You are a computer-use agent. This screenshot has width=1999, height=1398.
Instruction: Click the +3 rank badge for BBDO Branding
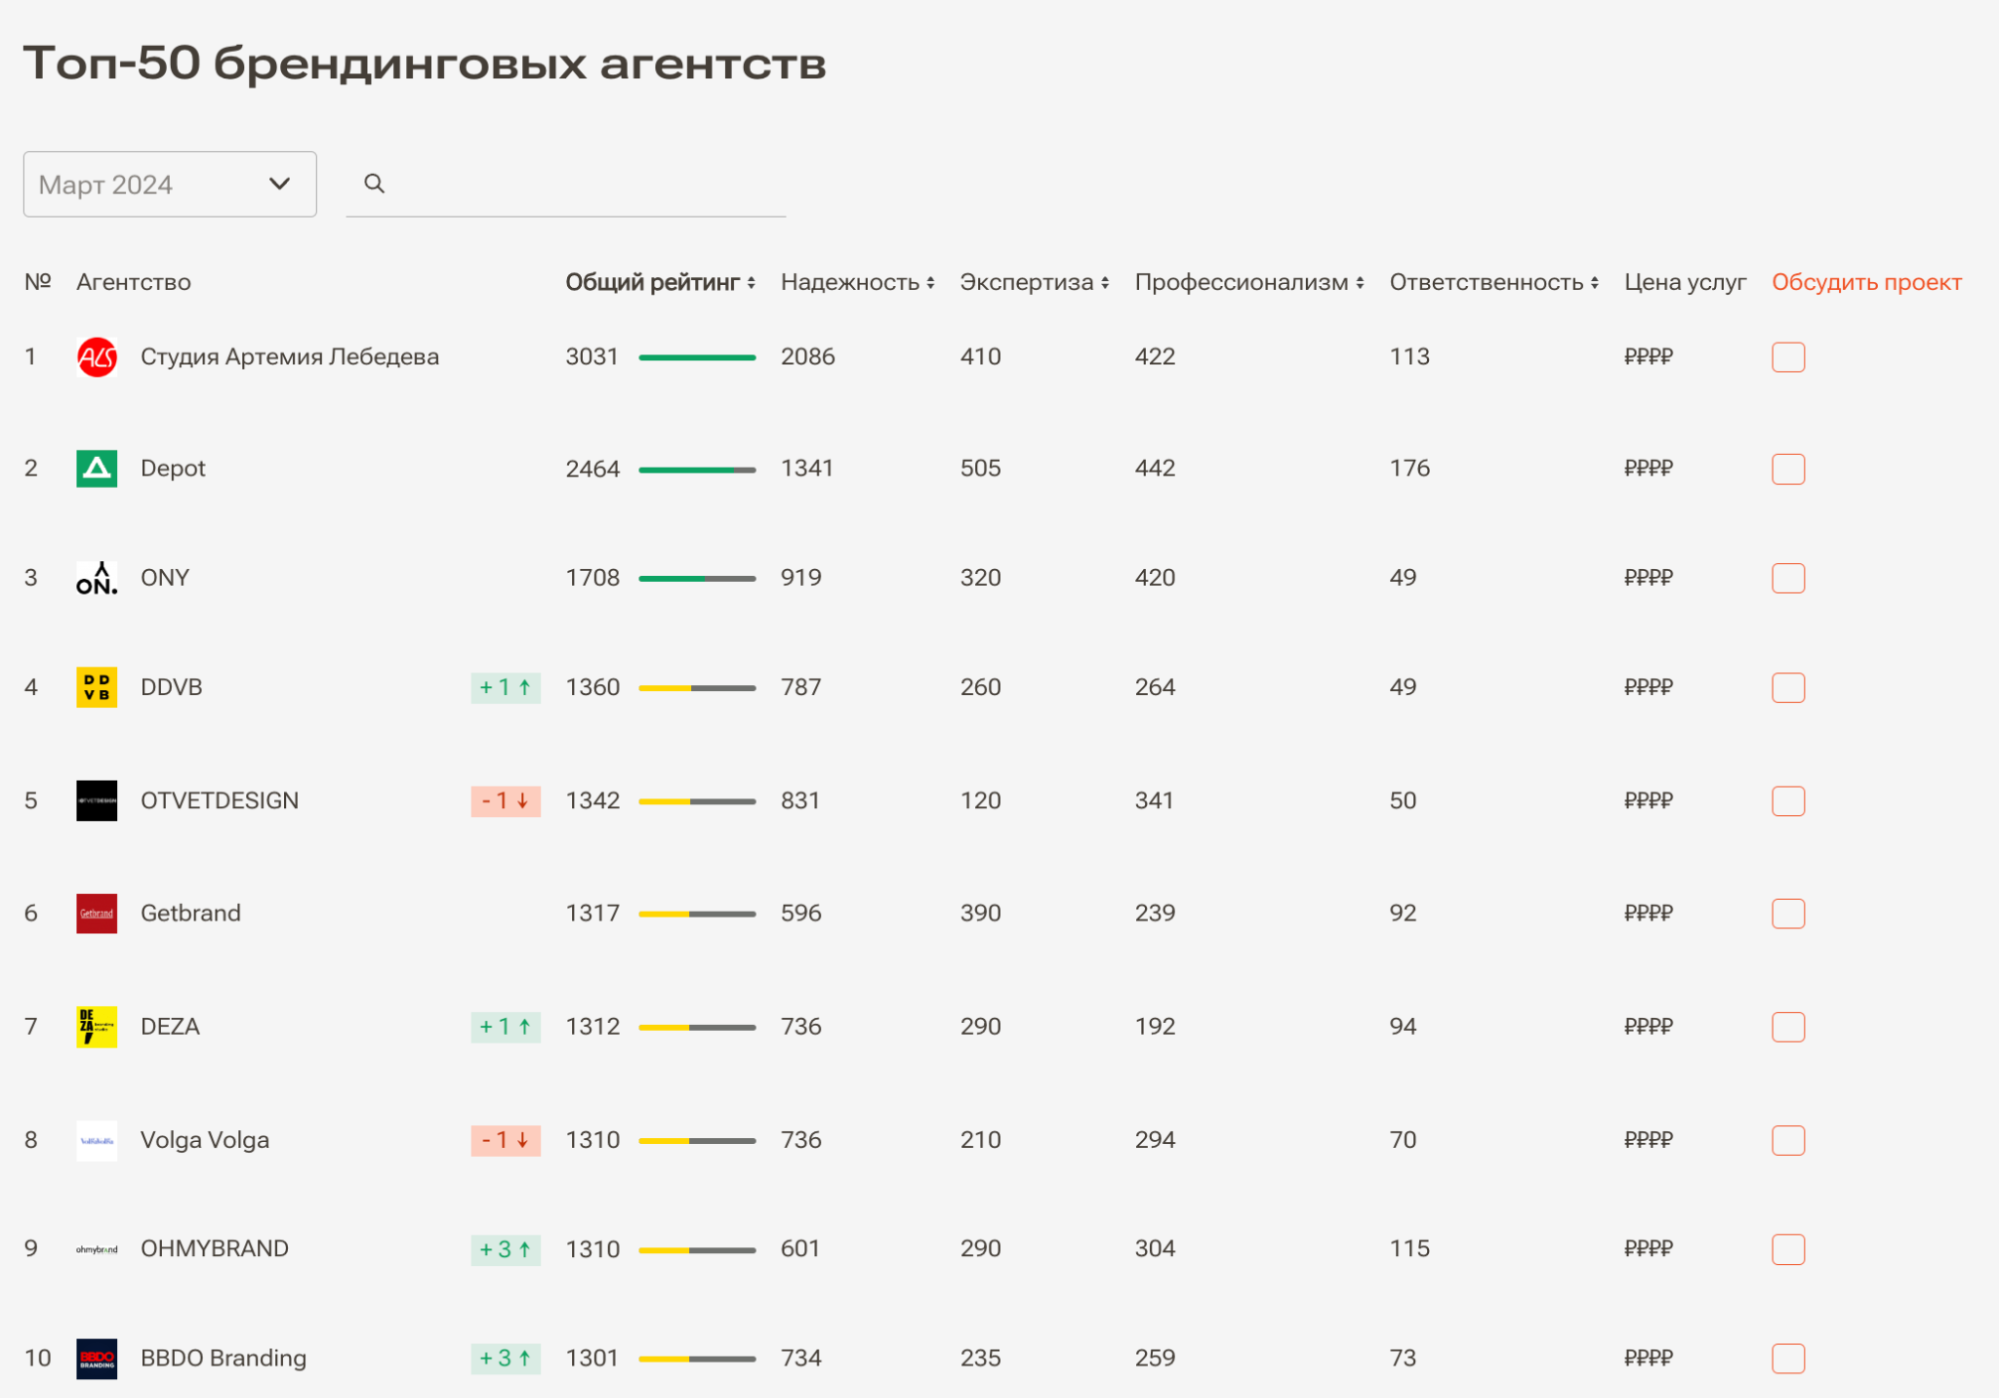point(506,1358)
